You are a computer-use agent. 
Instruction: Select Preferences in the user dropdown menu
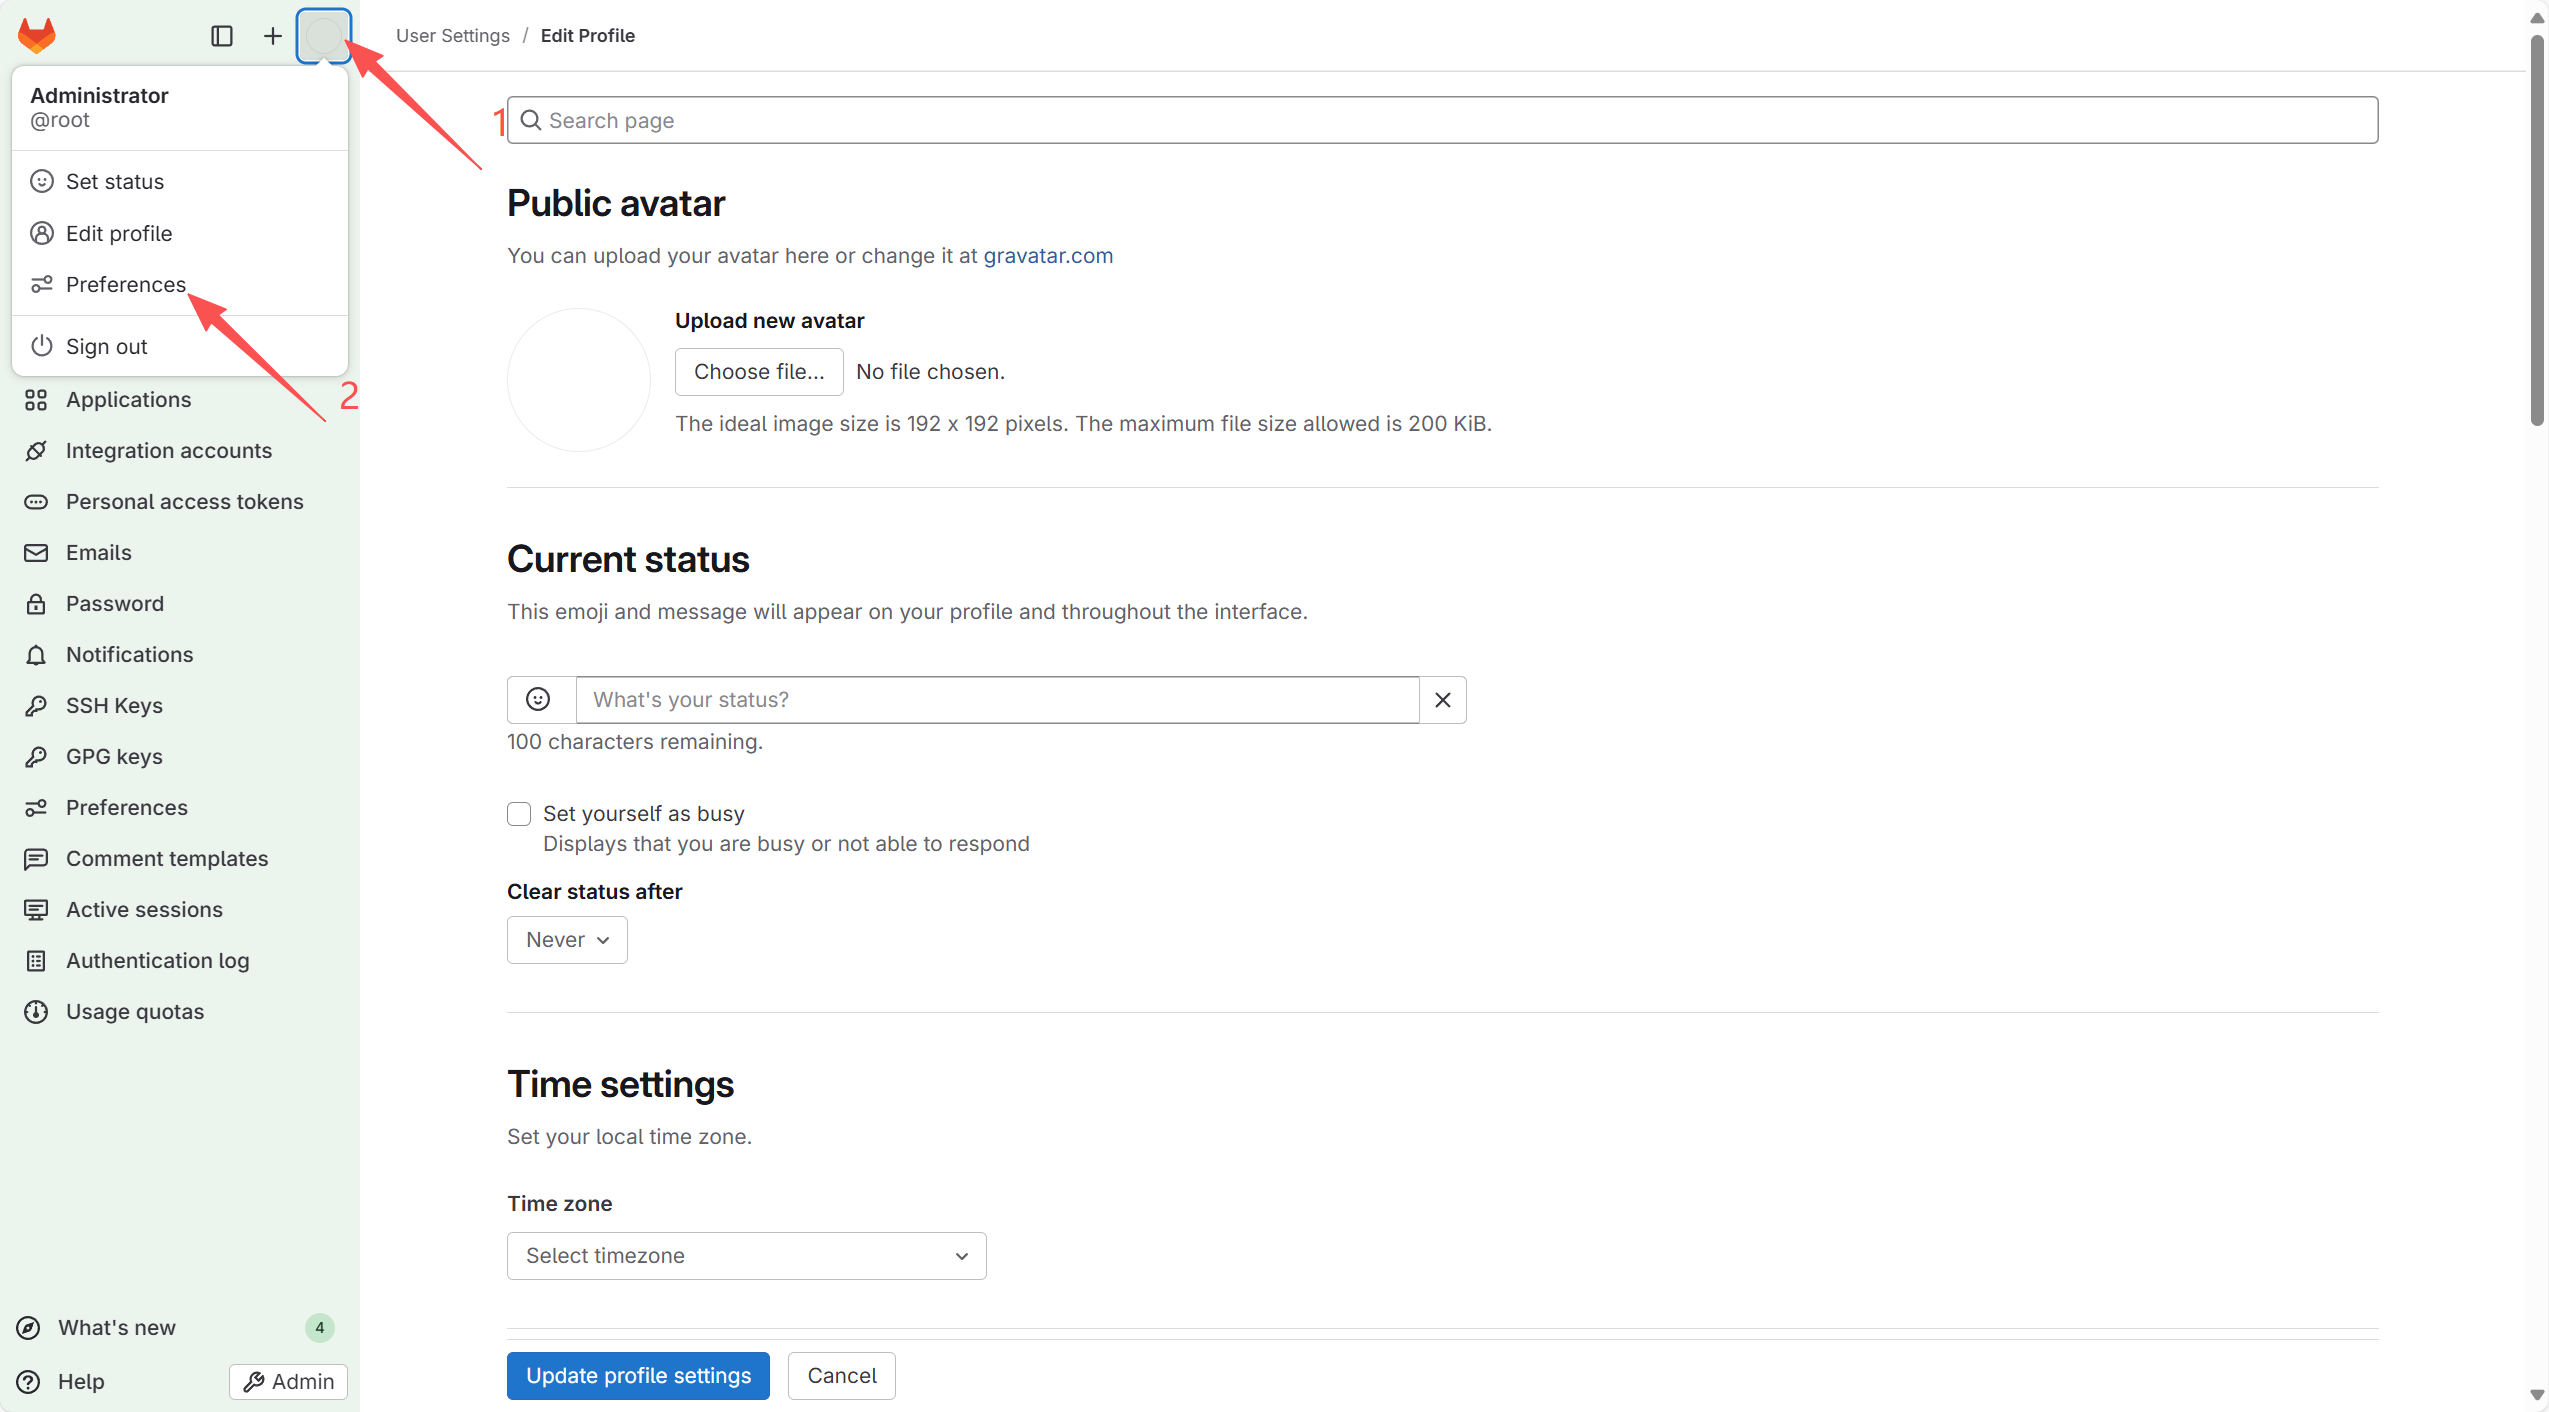tap(125, 284)
